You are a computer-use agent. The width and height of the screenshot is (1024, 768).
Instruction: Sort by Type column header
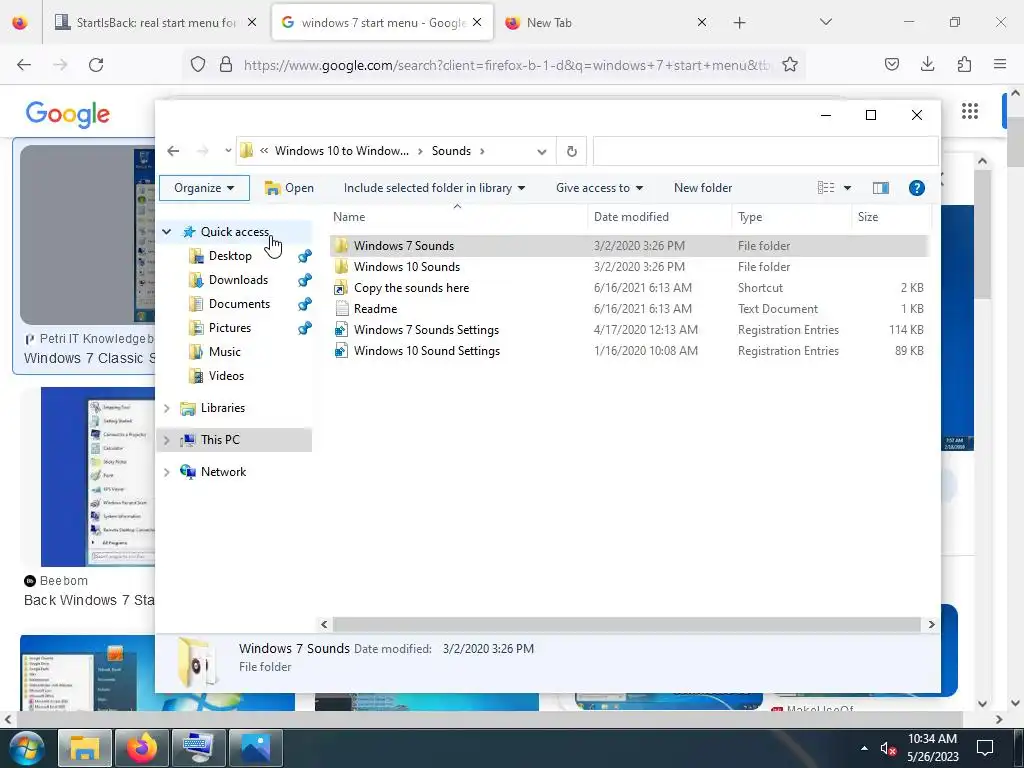click(792, 217)
